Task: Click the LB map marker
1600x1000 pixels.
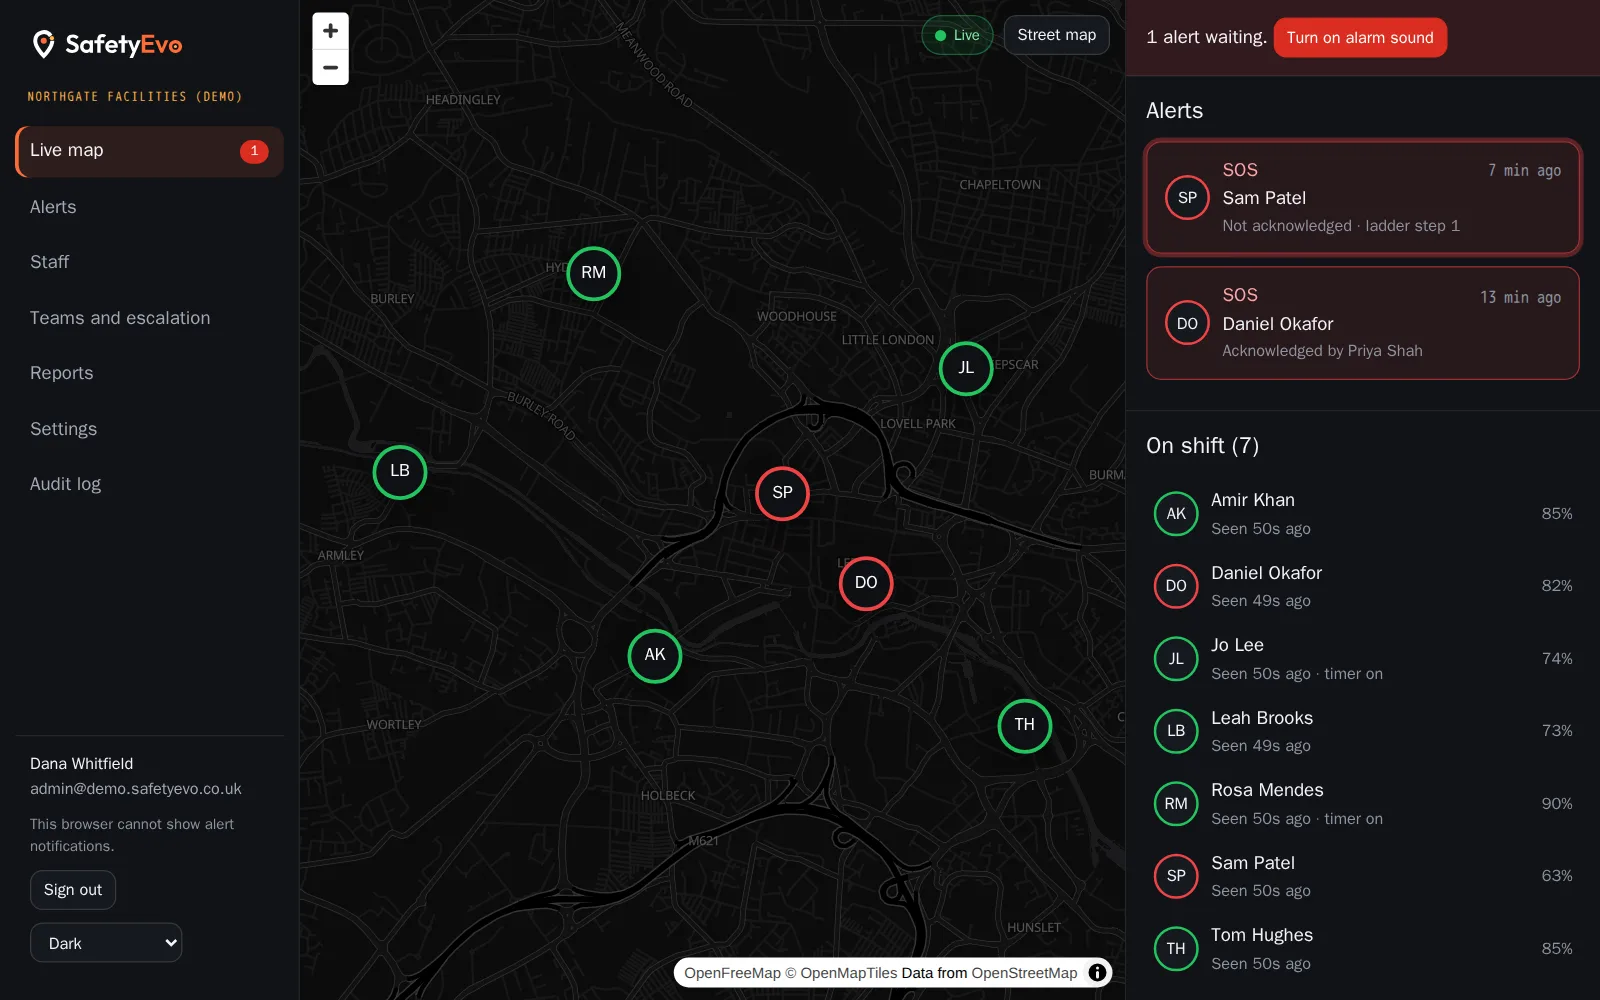Action: tap(400, 471)
